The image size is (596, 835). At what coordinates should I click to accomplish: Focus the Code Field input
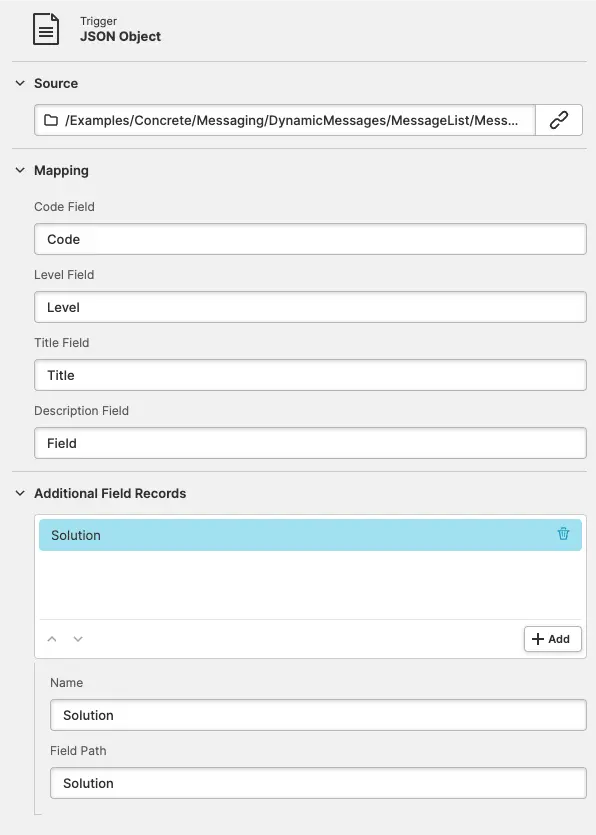(310, 239)
